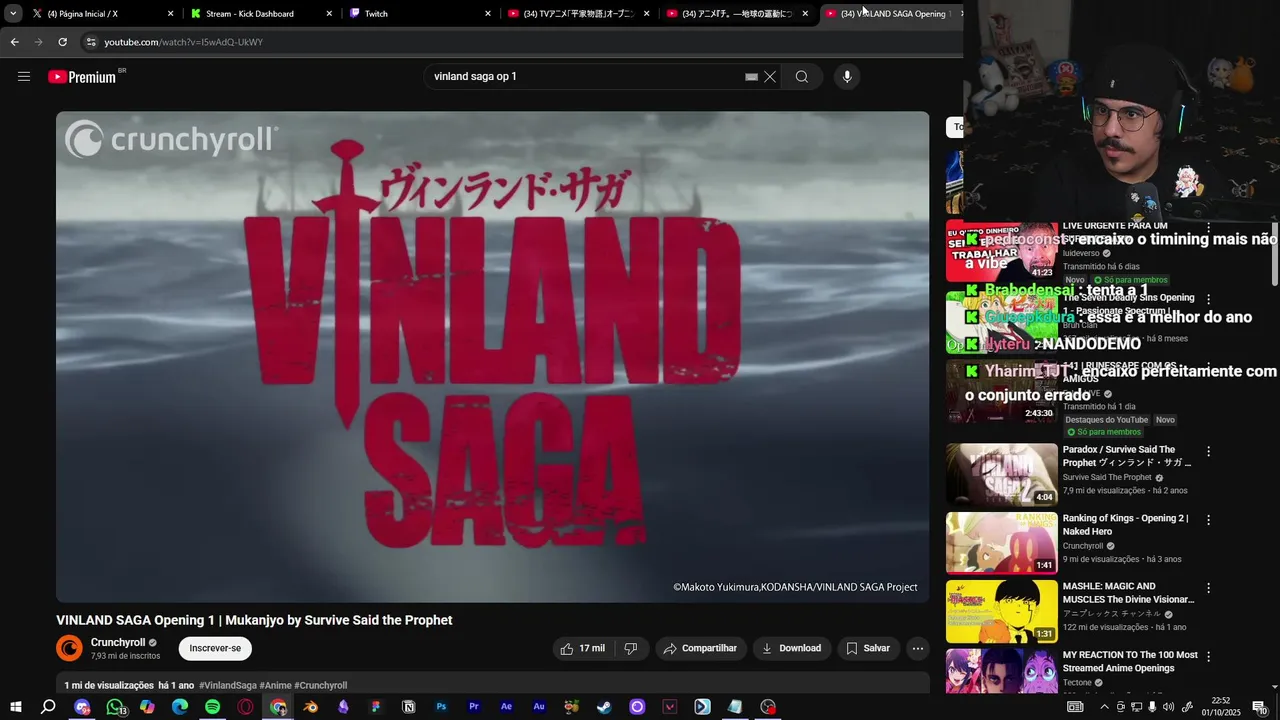Open options menu for My Reaction video
The width and height of the screenshot is (1280, 720).
click(1208, 657)
